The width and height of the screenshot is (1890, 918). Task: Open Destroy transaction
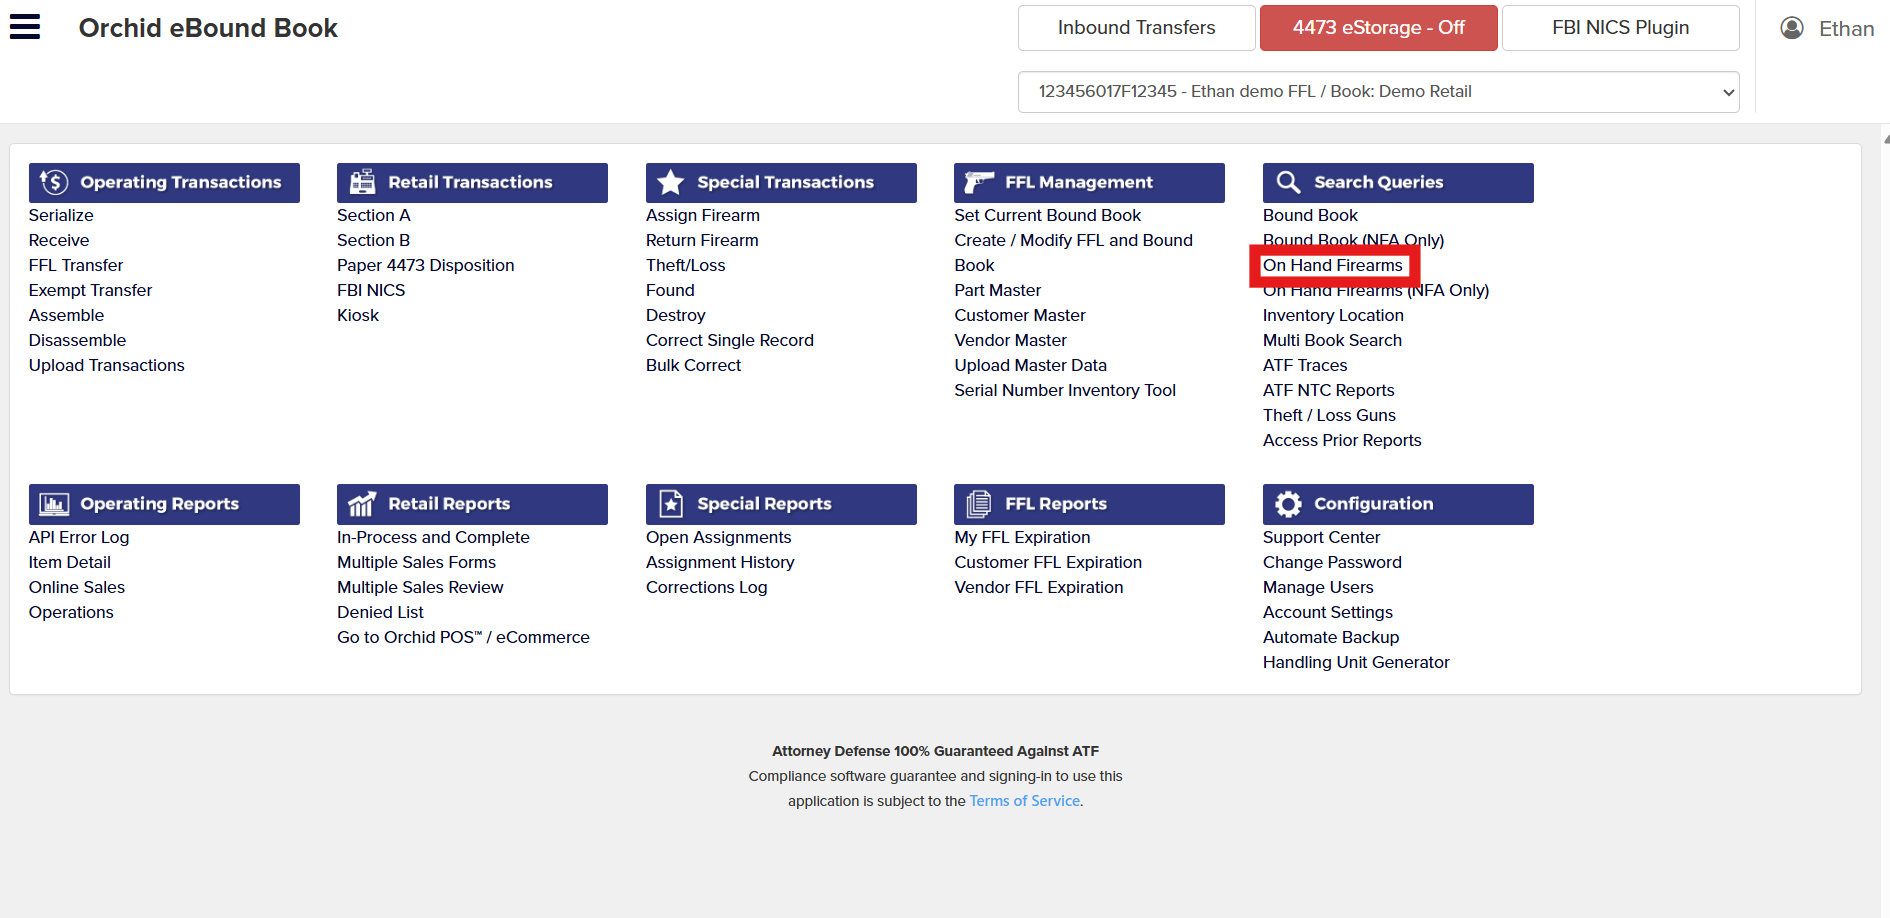(675, 315)
